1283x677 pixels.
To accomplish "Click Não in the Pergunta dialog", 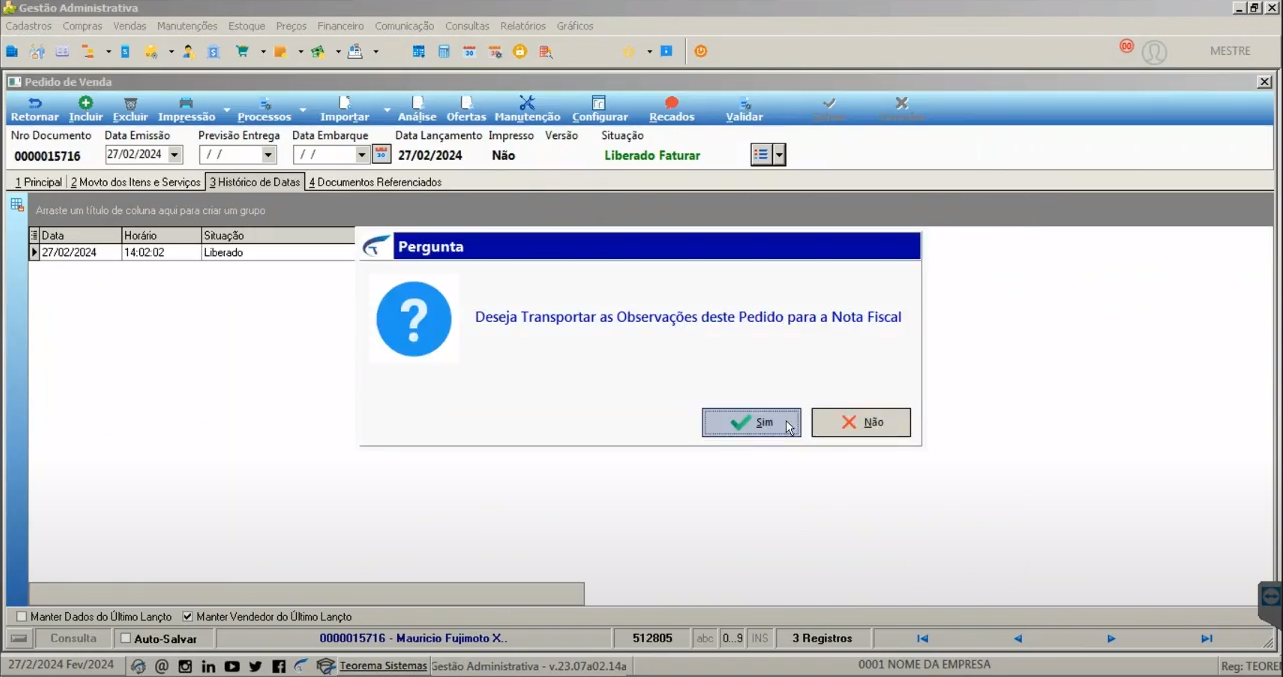I will [x=861, y=423].
